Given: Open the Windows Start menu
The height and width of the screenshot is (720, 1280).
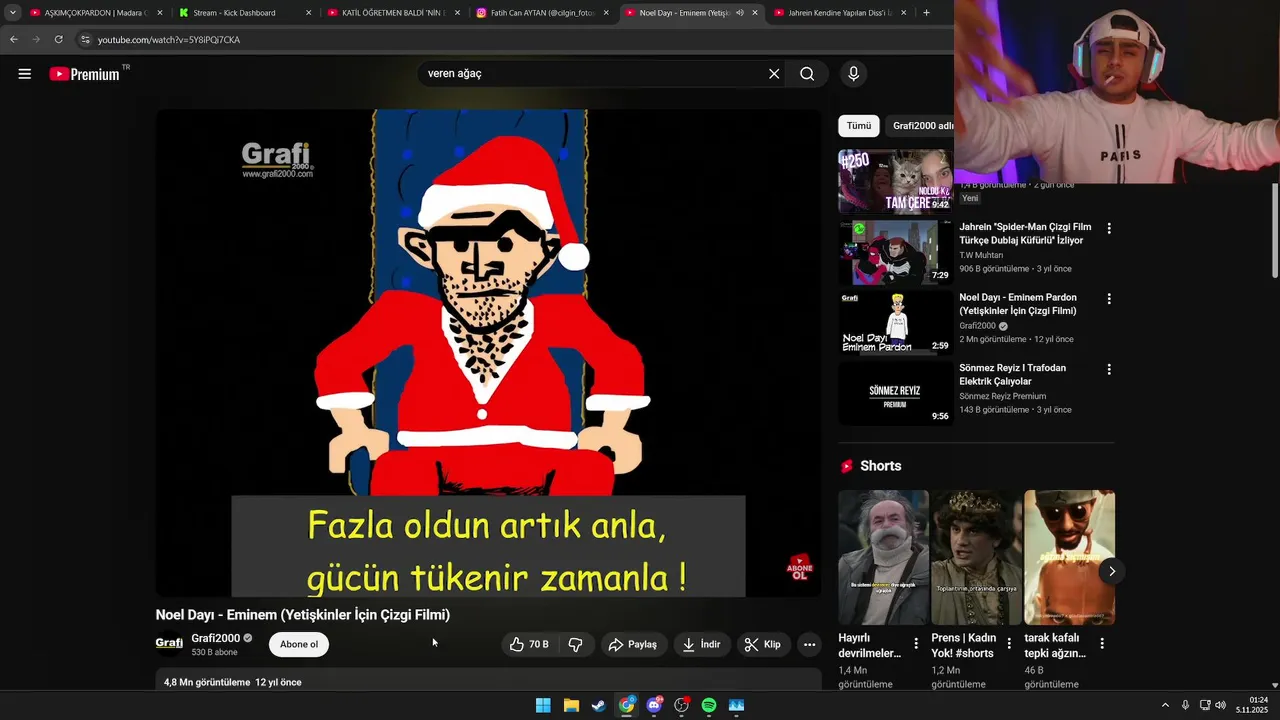Looking at the screenshot, I should click(x=543, y=705).
